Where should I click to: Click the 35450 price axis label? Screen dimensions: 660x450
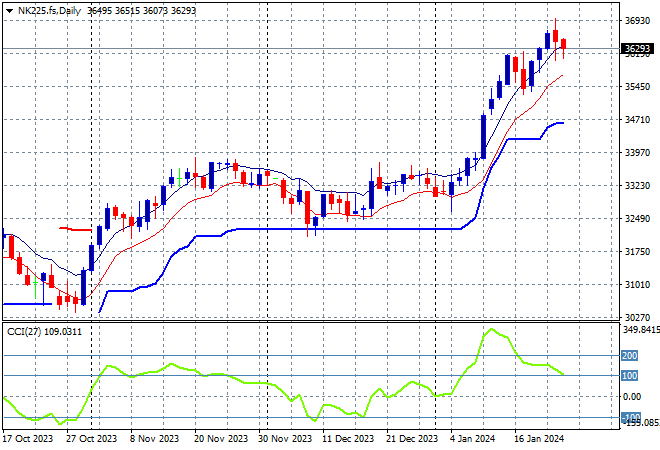pyautogui.click(x=637, y=87)
